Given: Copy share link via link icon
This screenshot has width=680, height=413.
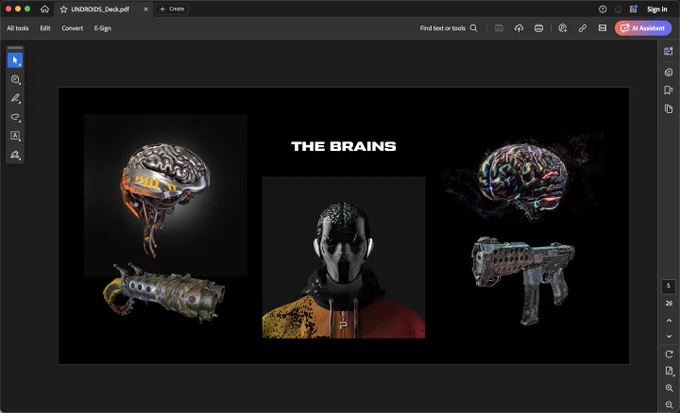Looking at the screenshot, I should [x=582, y=28].
